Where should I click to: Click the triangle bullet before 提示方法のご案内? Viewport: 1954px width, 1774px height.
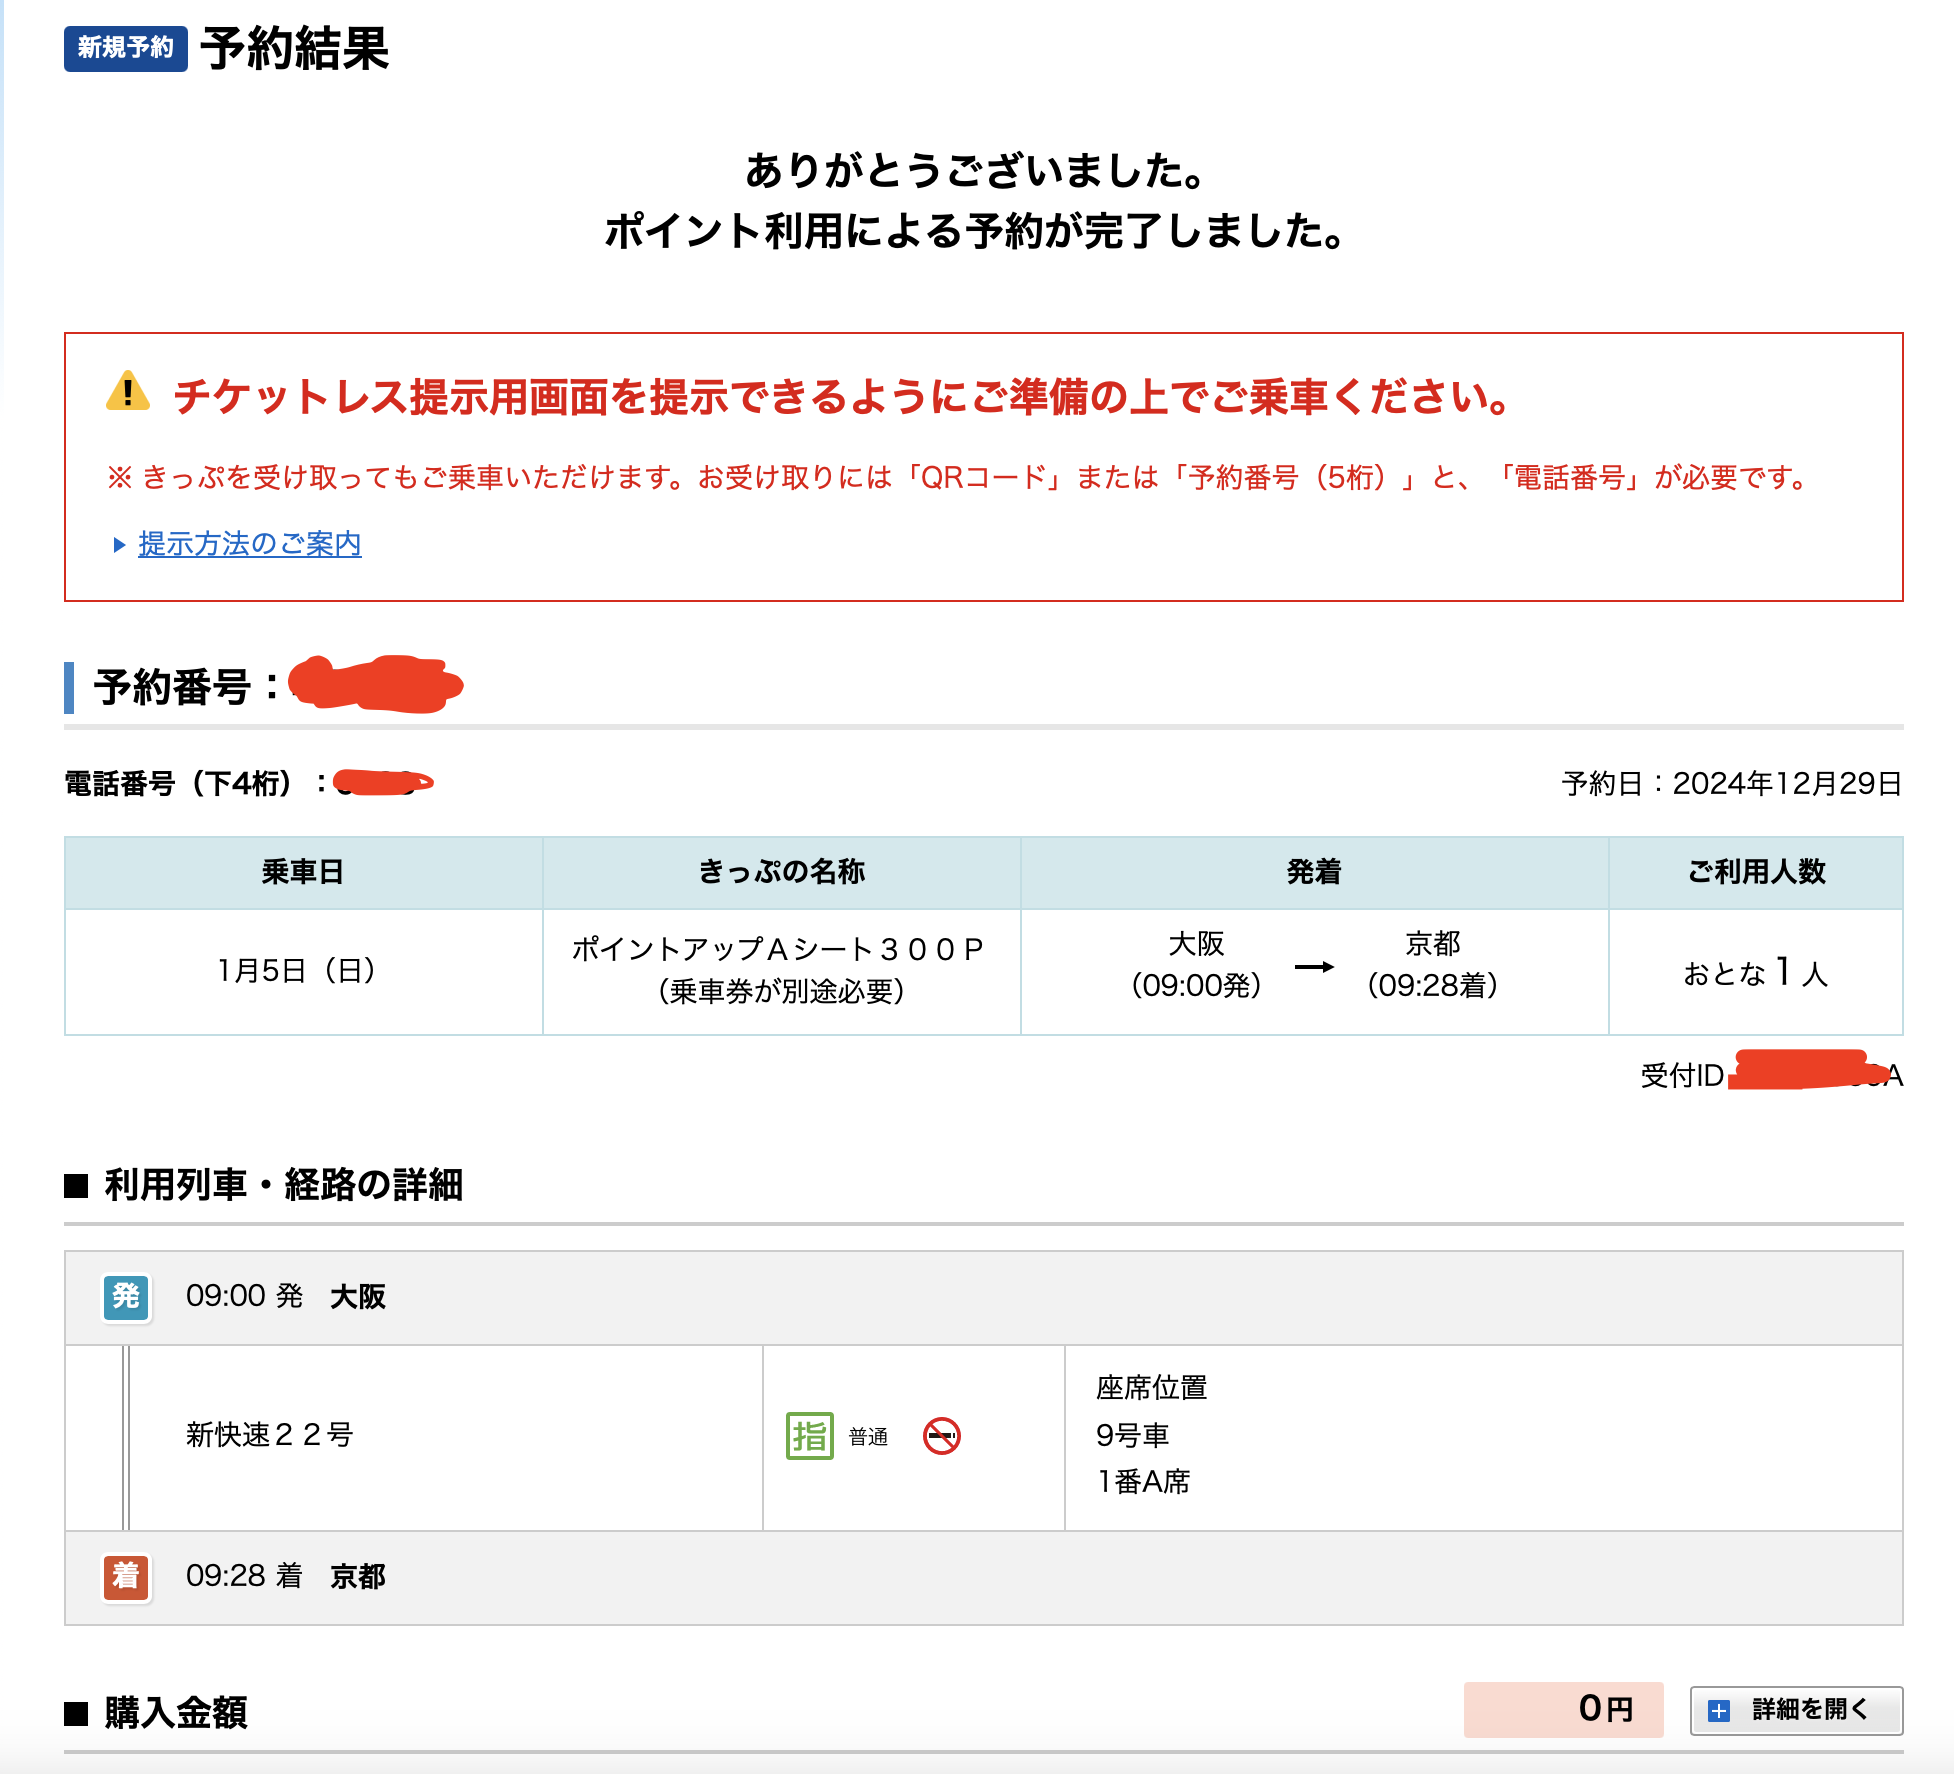coord(119,545)
